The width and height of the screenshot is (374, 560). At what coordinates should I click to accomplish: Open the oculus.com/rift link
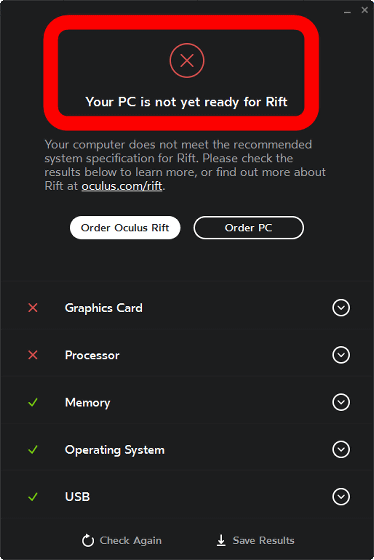pyautogui.click(x=122, y=186)
